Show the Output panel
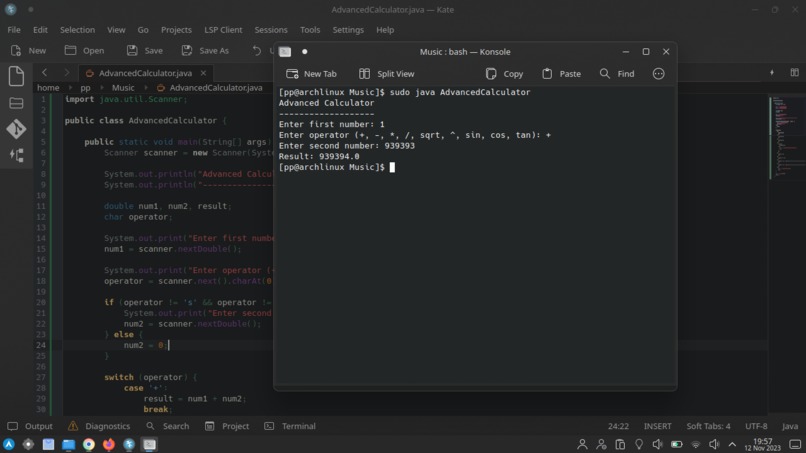Image resolution: width=806 pixels, height=453 pixels. (x=30, y=426)
